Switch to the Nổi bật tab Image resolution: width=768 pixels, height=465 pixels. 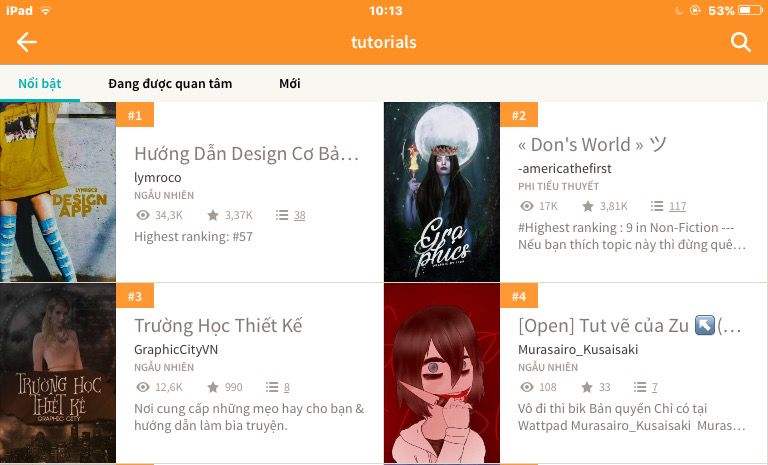click(40, 83)
